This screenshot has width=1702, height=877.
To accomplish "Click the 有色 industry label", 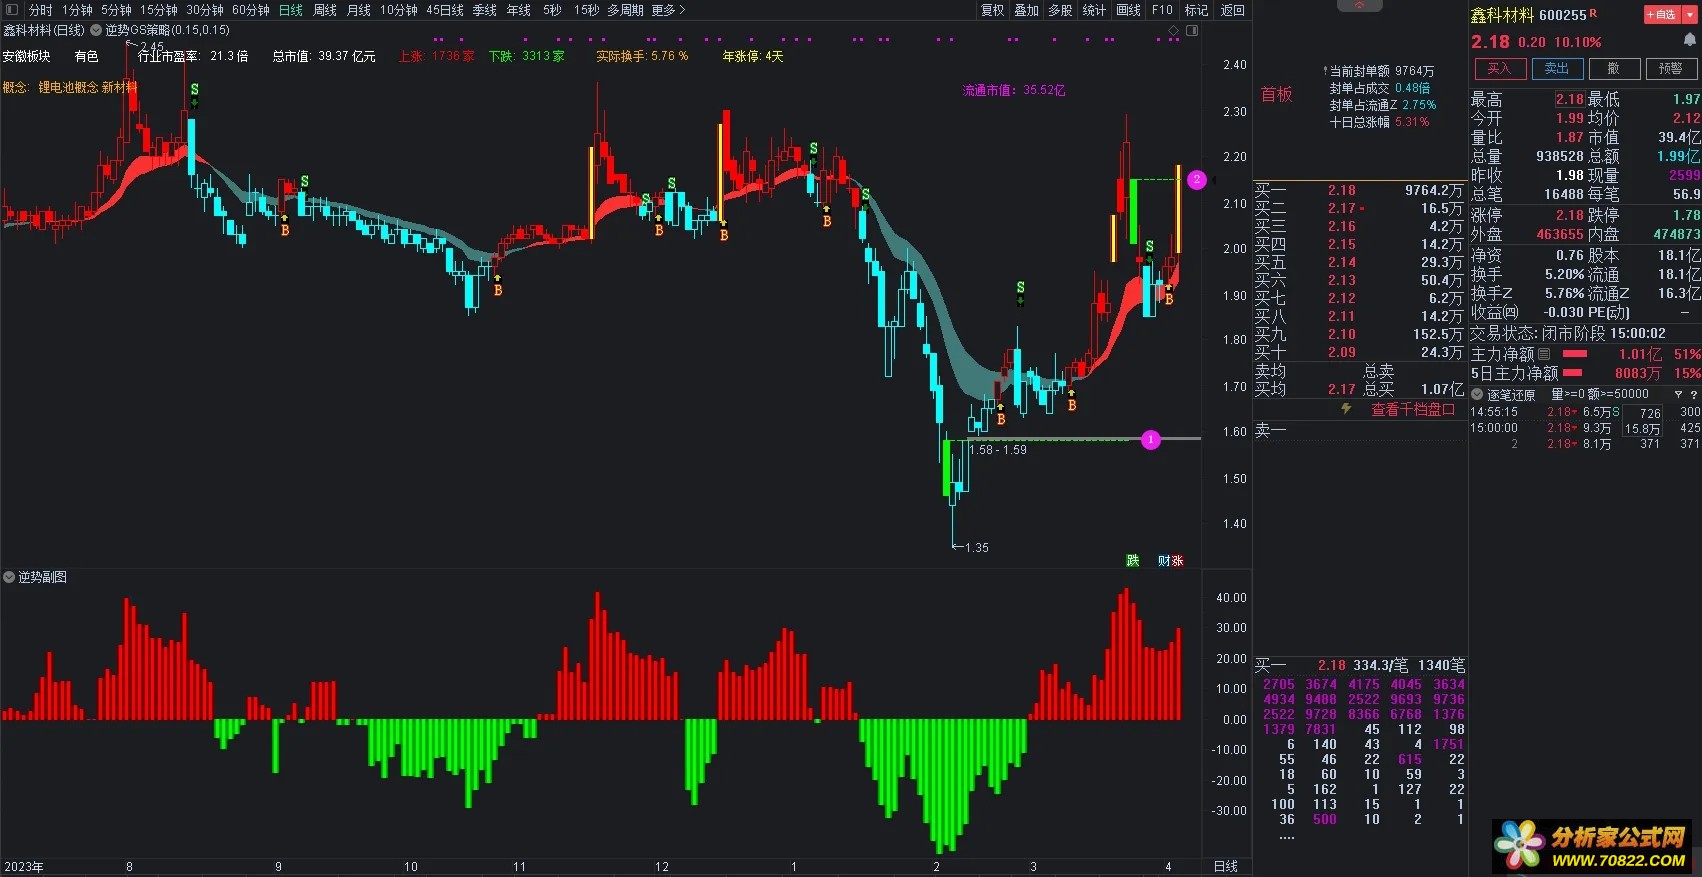I will (x=86, y=56).
